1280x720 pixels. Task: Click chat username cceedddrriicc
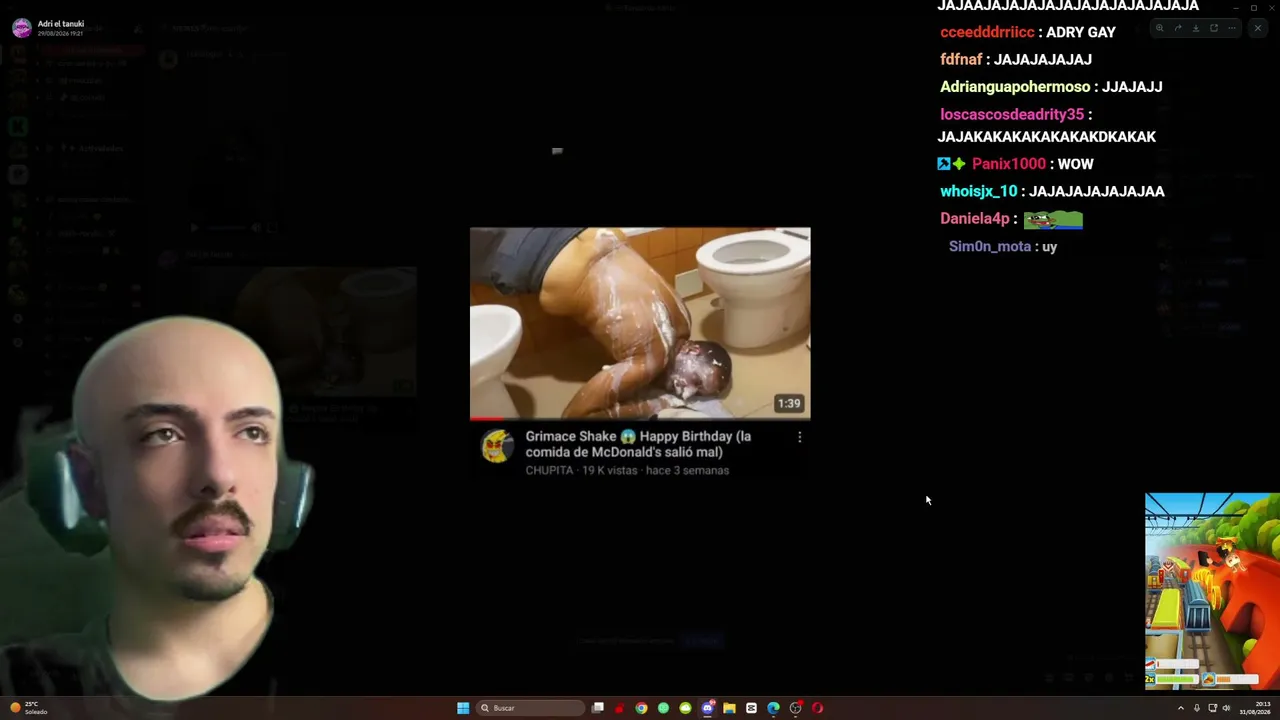987,32
